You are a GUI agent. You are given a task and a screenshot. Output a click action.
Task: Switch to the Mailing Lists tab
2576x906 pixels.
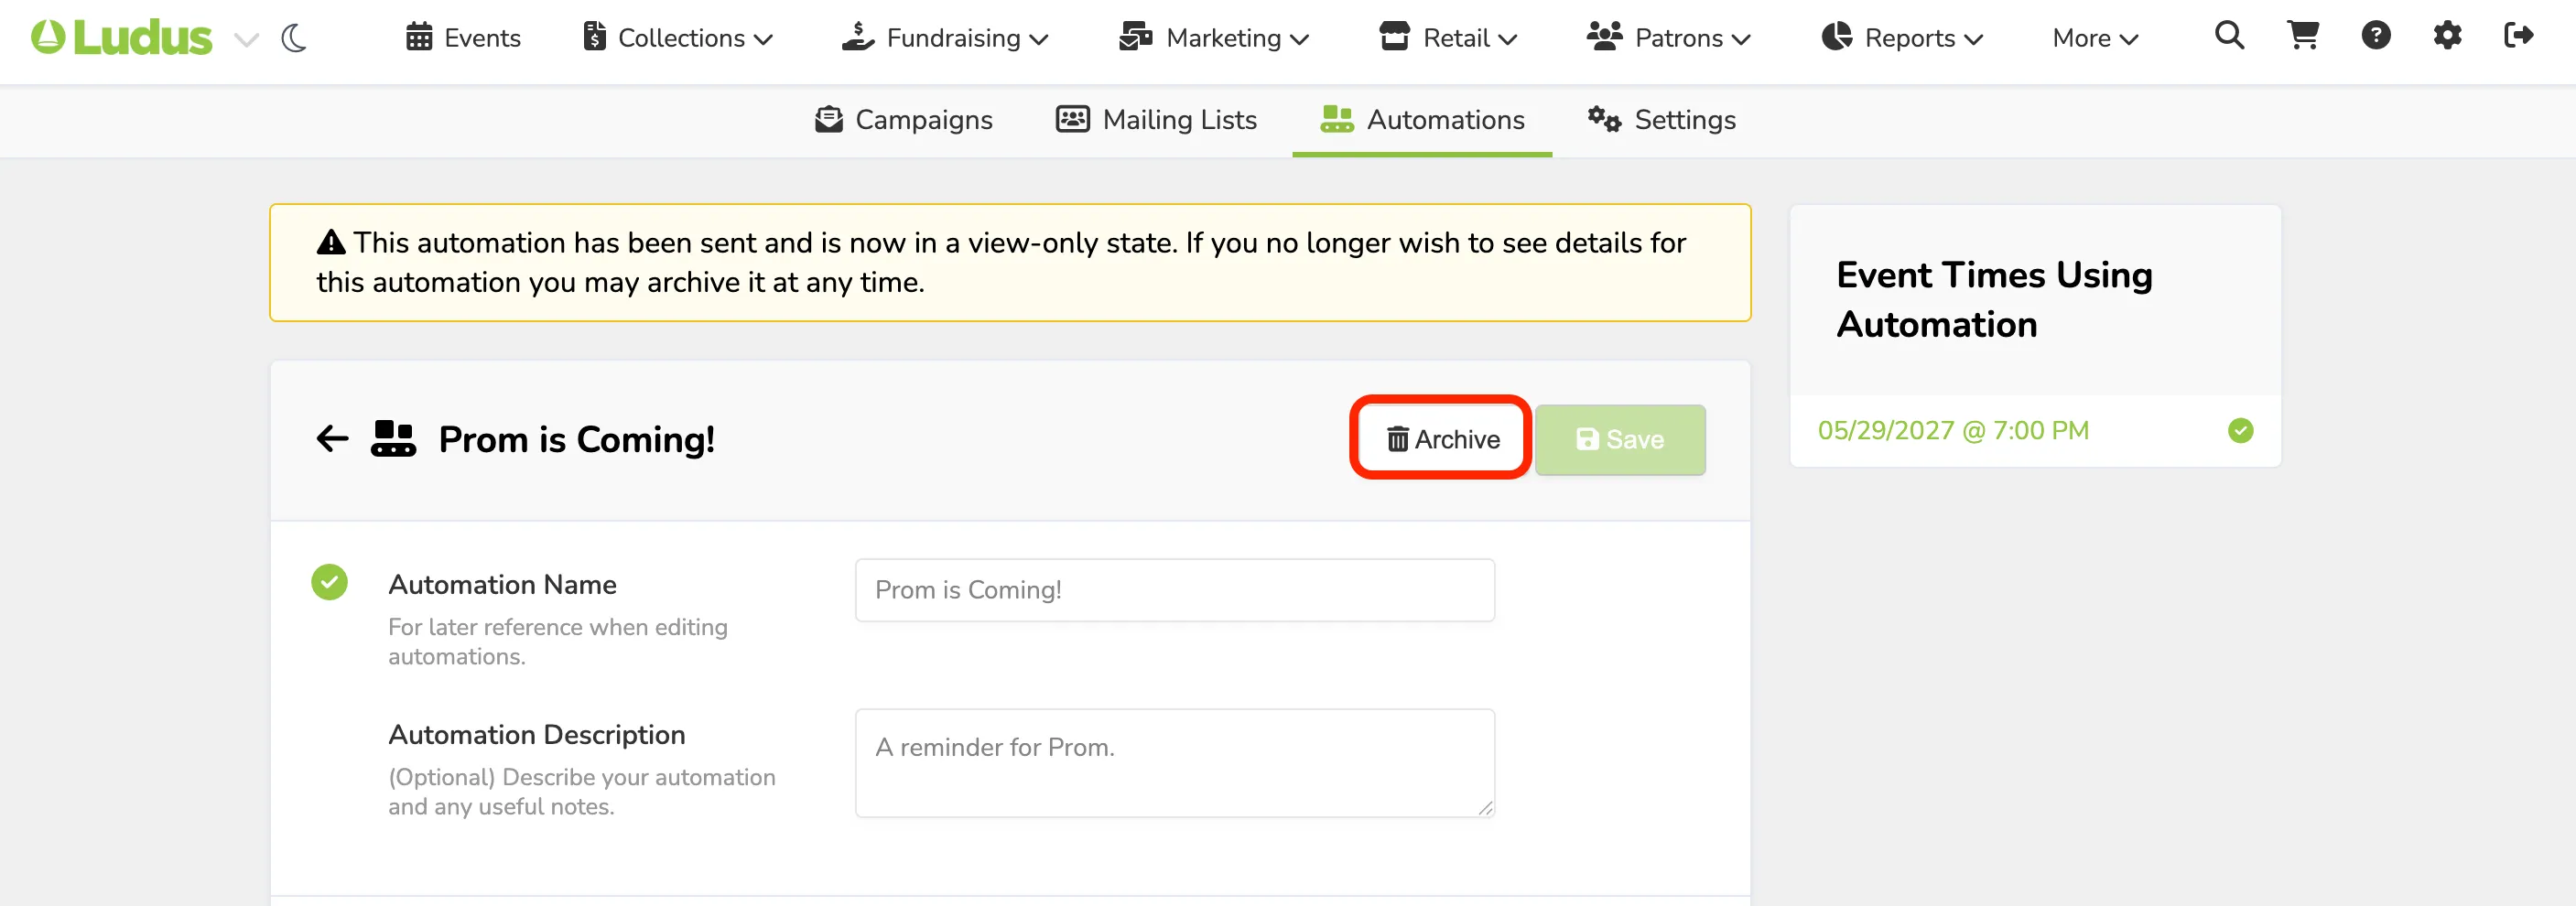1156,120
